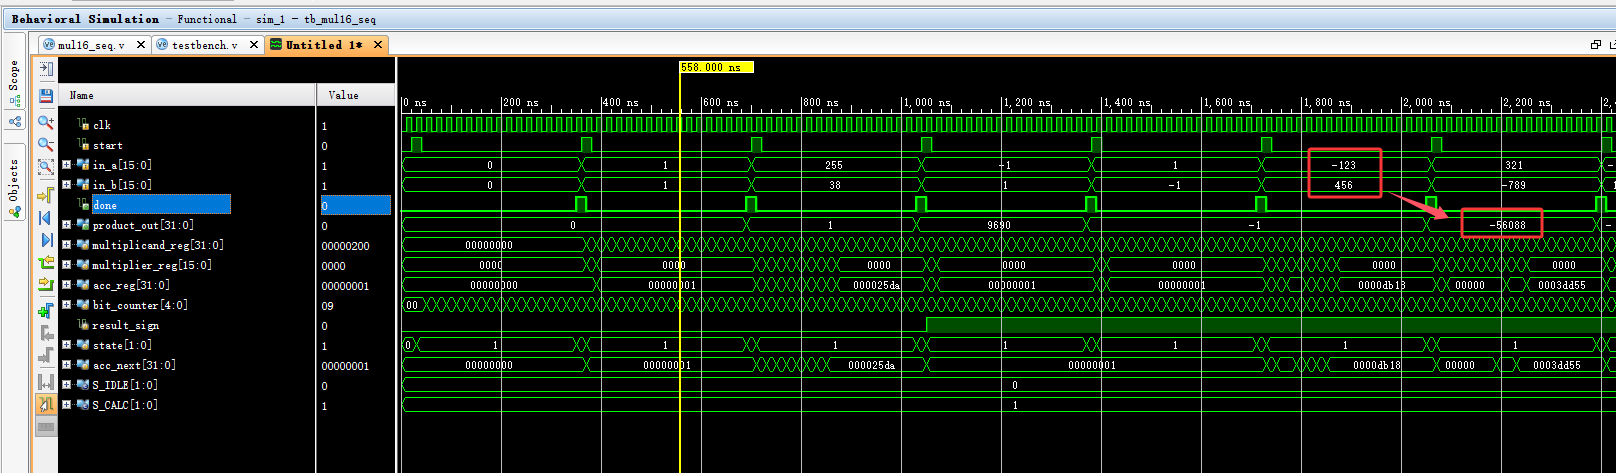Click the 38 segment of in_b waveform

(x=834, y=185)
